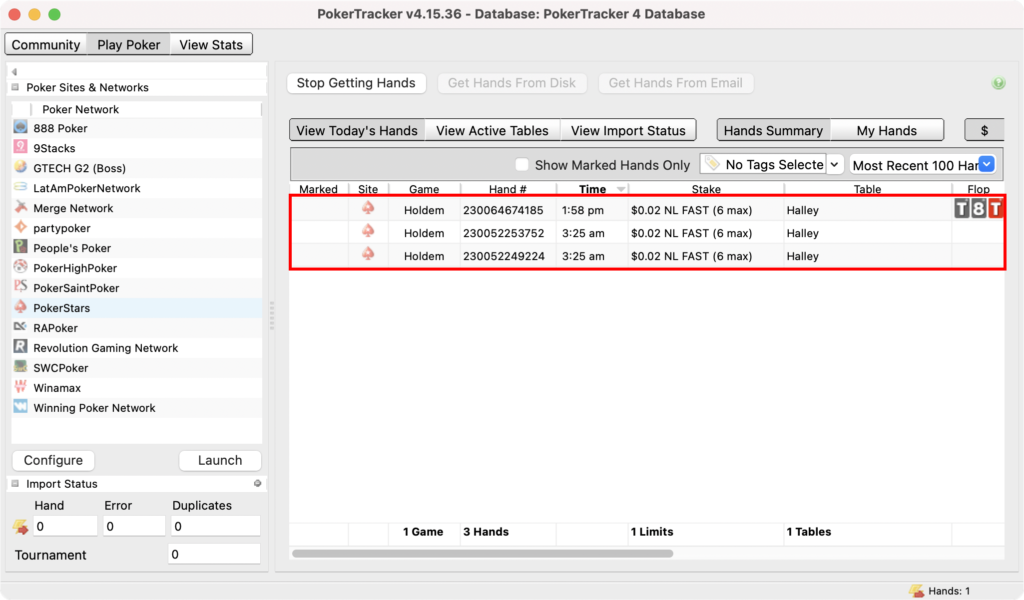Select the RAPoker icon
This screenshot has width=1024, height=600.
(x=20, y=327)
